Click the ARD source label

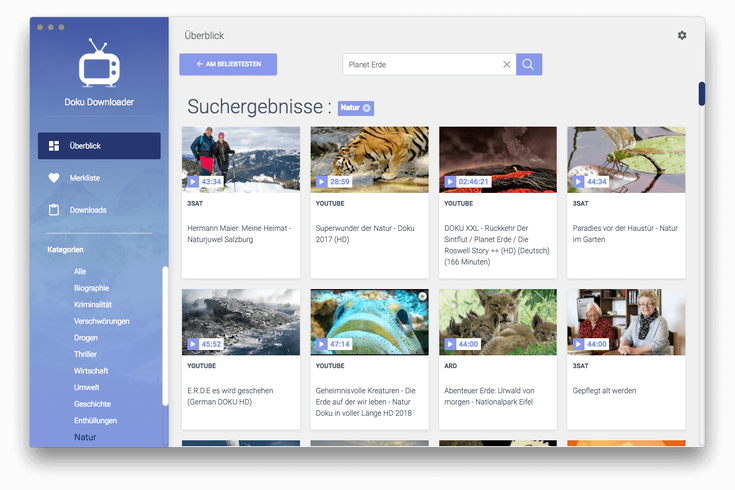pos(450,366)
